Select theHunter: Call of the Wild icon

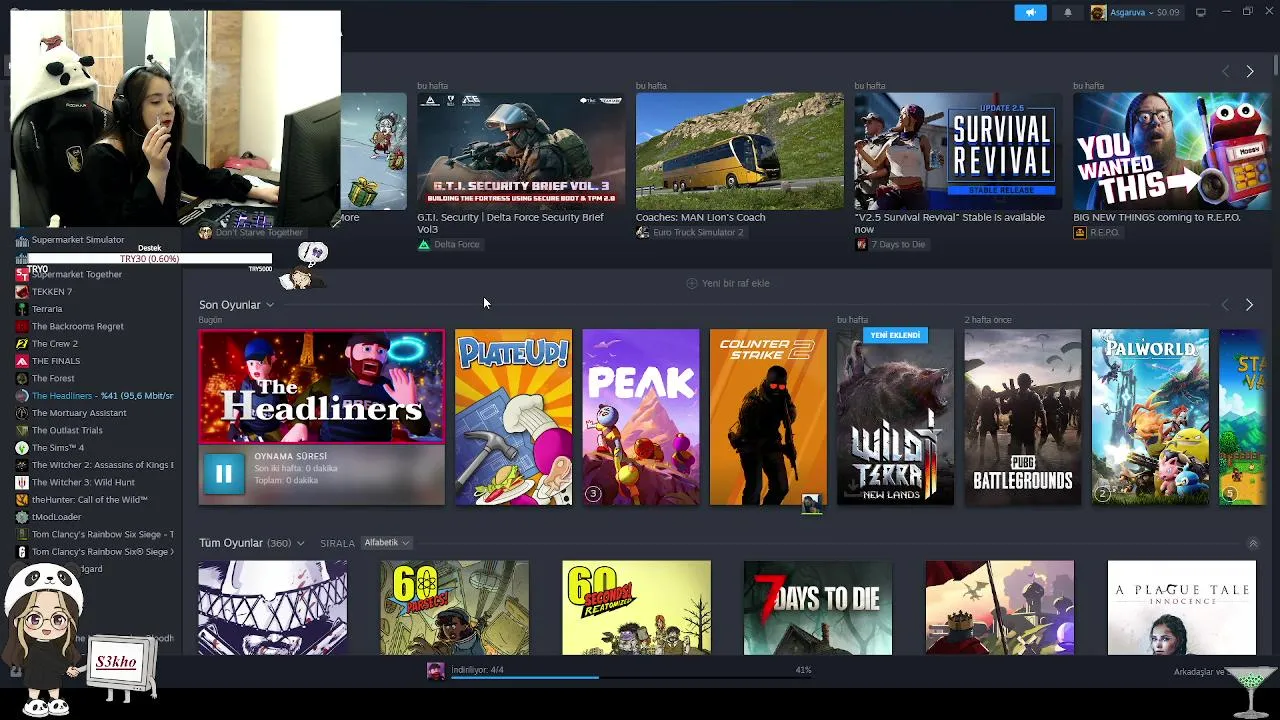(x=22, y=500)
